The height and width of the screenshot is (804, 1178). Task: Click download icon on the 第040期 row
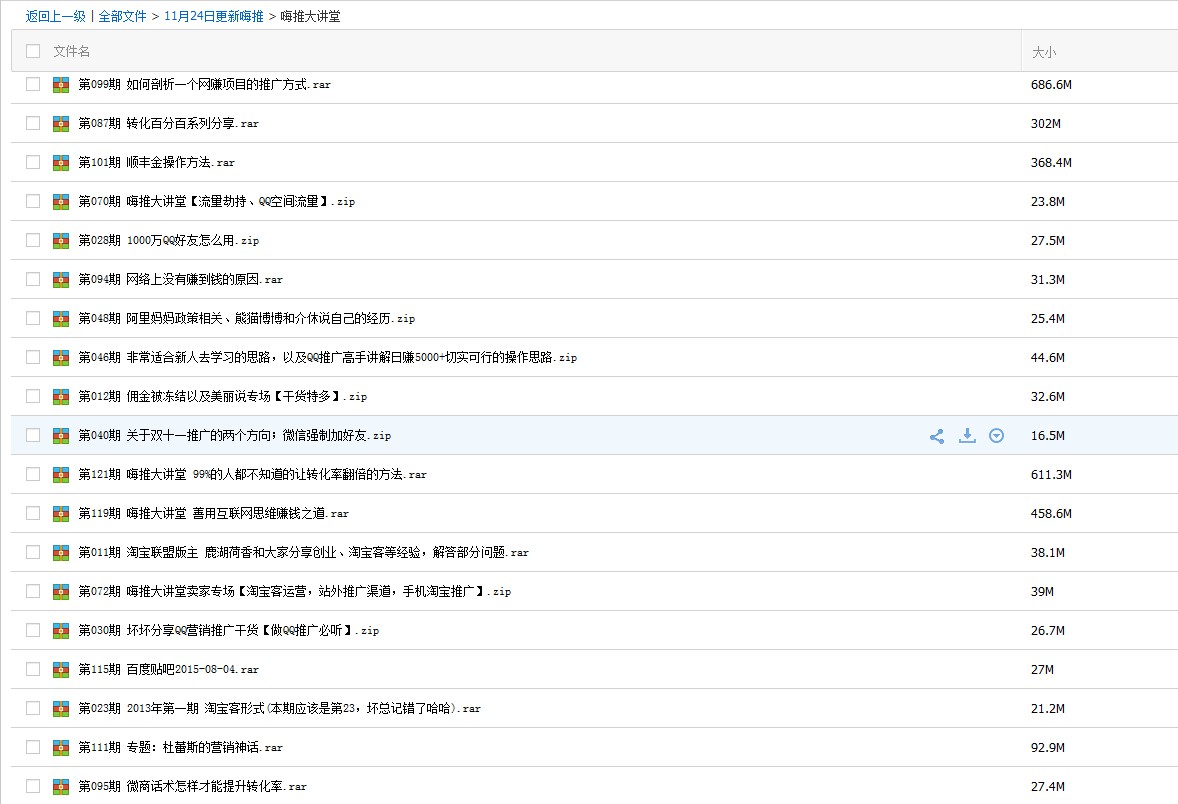click(967, 436)
